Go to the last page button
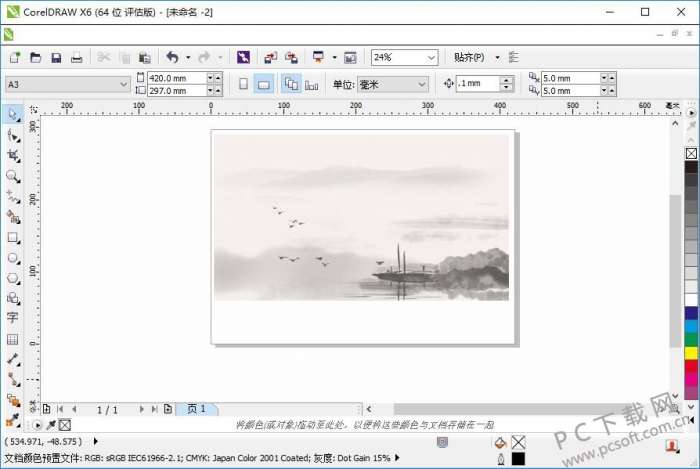700x469 pixels. click(x=154, y=409)
